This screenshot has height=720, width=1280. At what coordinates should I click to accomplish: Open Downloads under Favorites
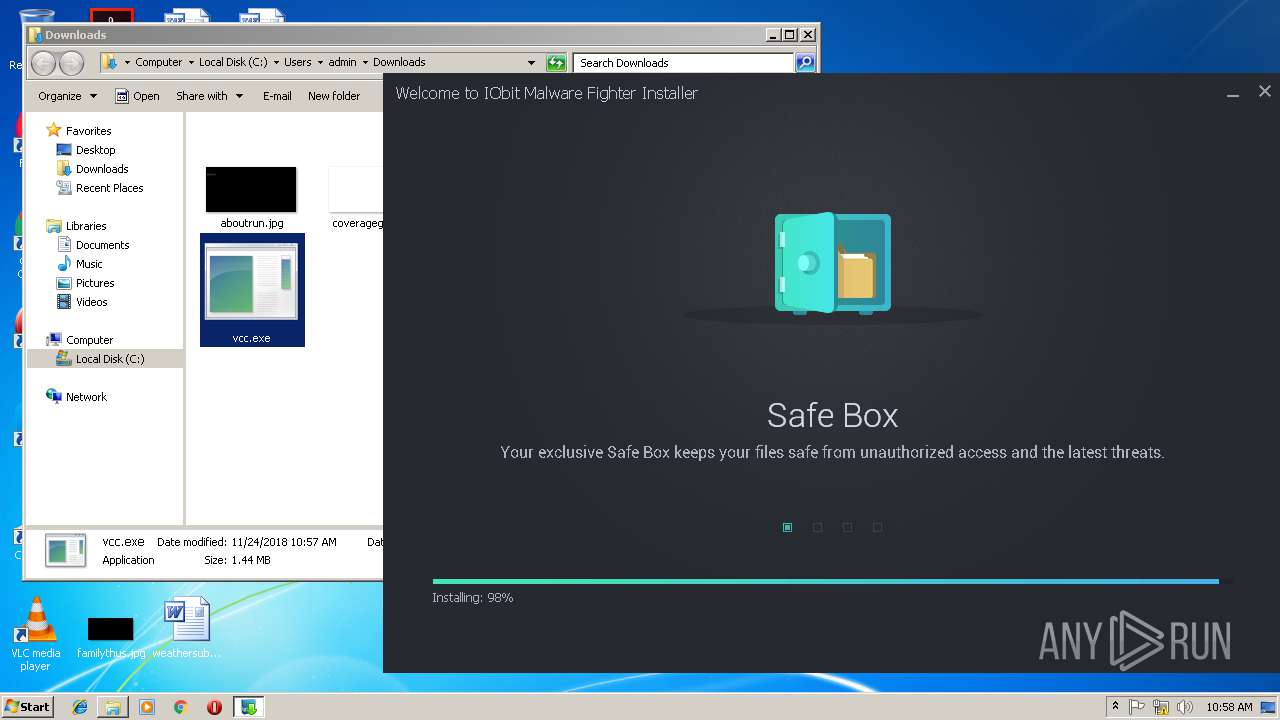102,169
